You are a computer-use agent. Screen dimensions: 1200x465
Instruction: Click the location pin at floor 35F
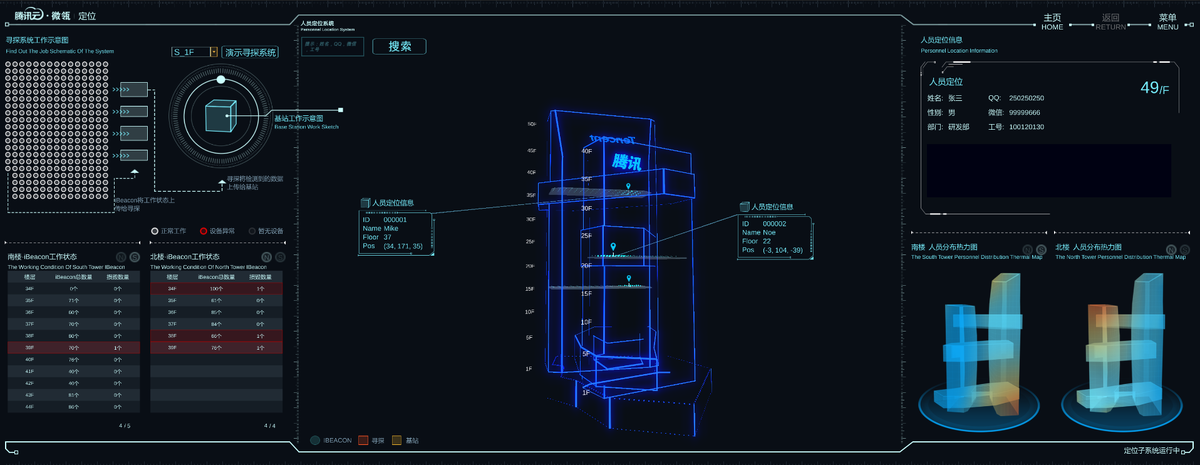click(628, 188)
